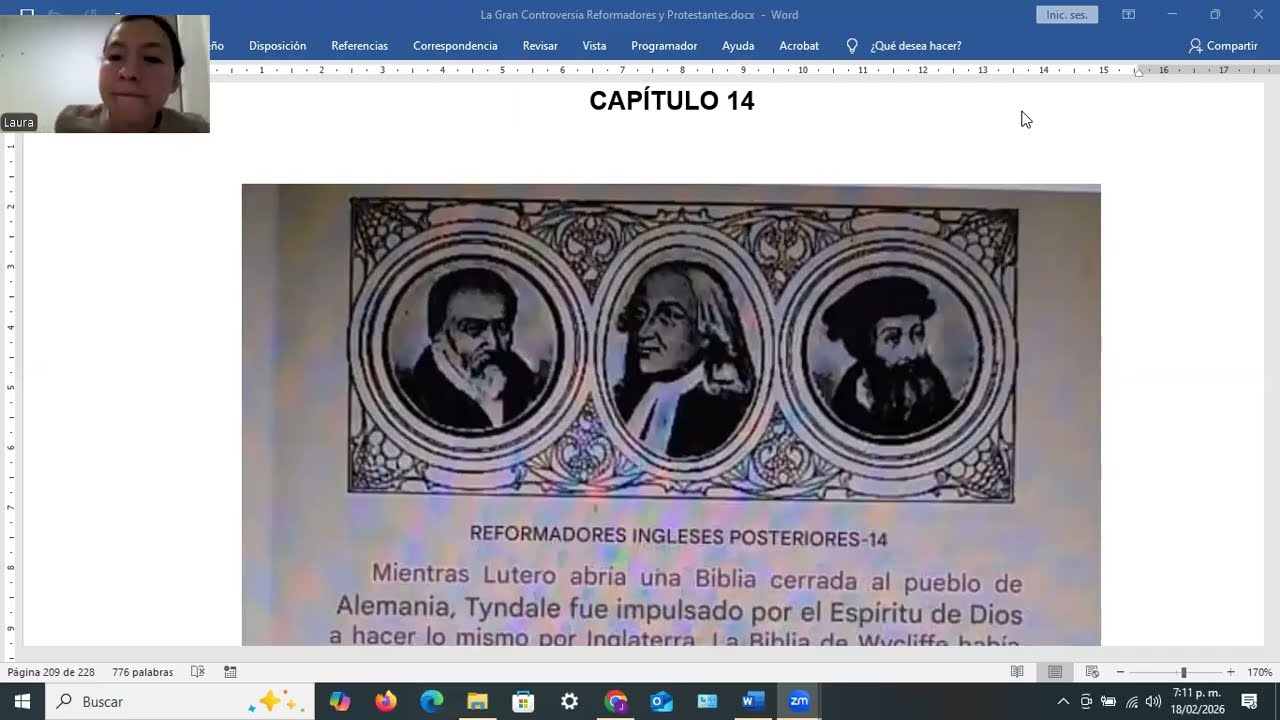Show hidden system tray icons
Image resolution: width=1280 pixels, height=720 pixels.
click(1063, 701)
